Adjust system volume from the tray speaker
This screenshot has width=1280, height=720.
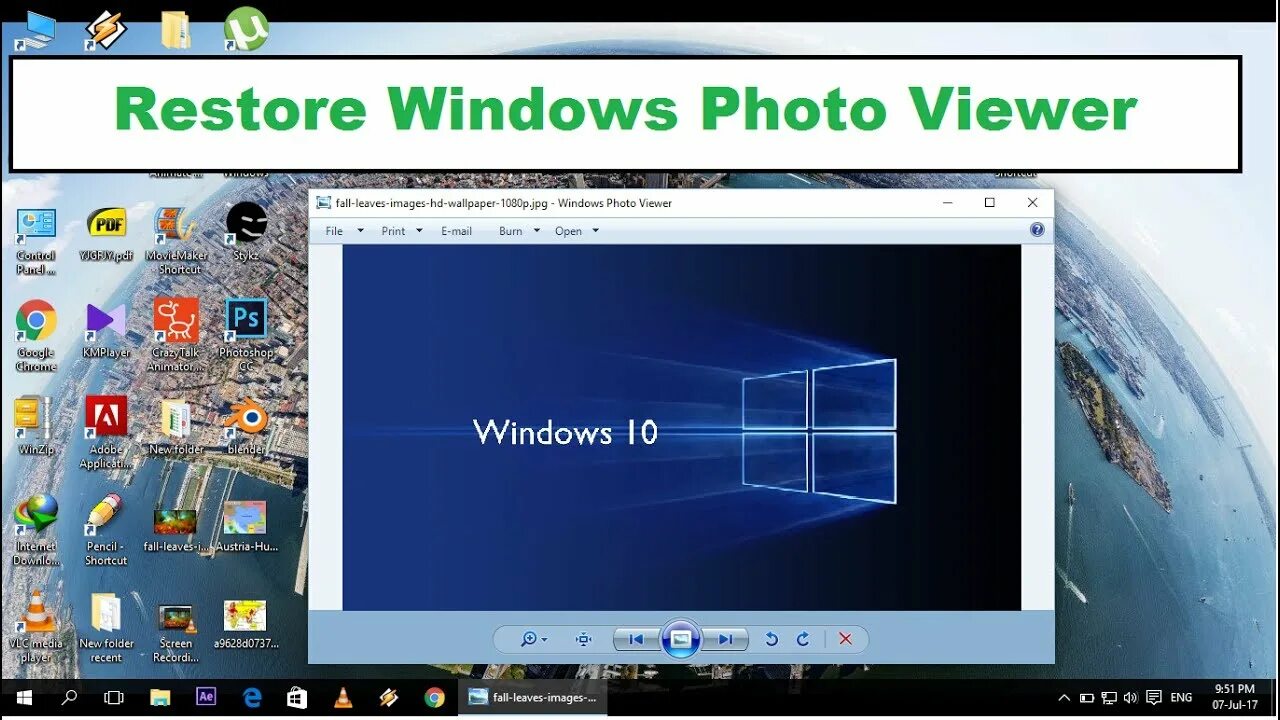click(1130, 697)
